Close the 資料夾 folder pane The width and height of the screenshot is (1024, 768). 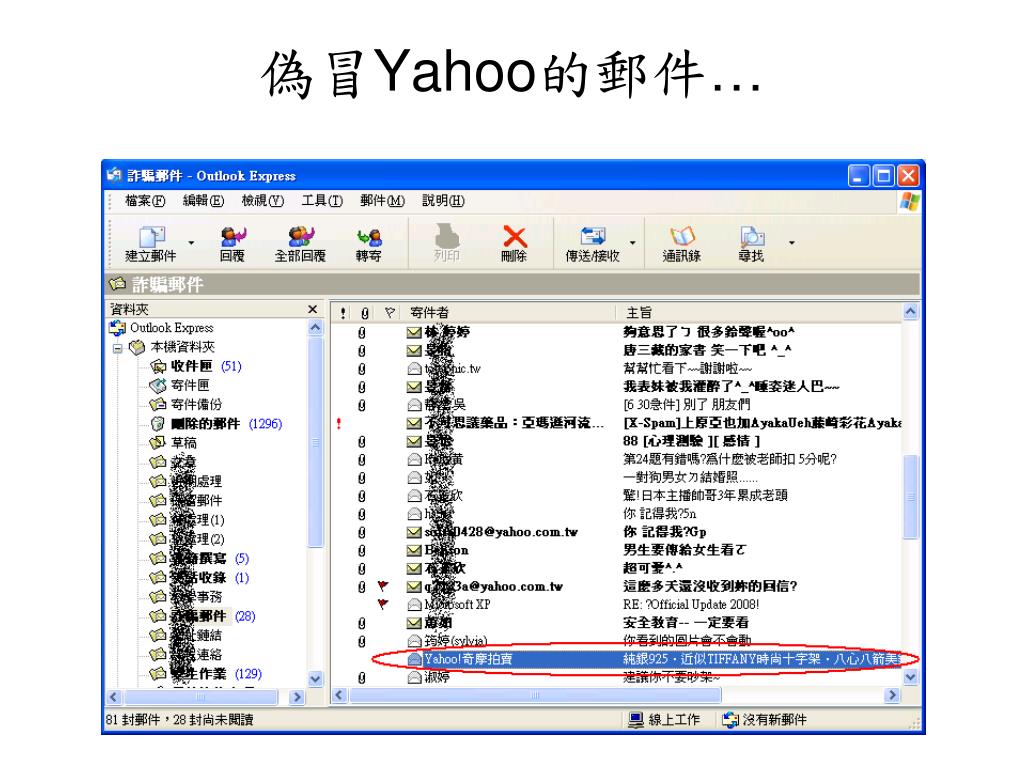pos(313,309)
